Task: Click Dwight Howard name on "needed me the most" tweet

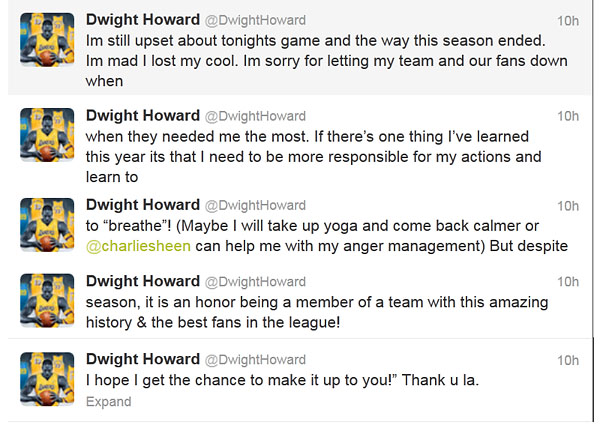Action: coord(143,115)
